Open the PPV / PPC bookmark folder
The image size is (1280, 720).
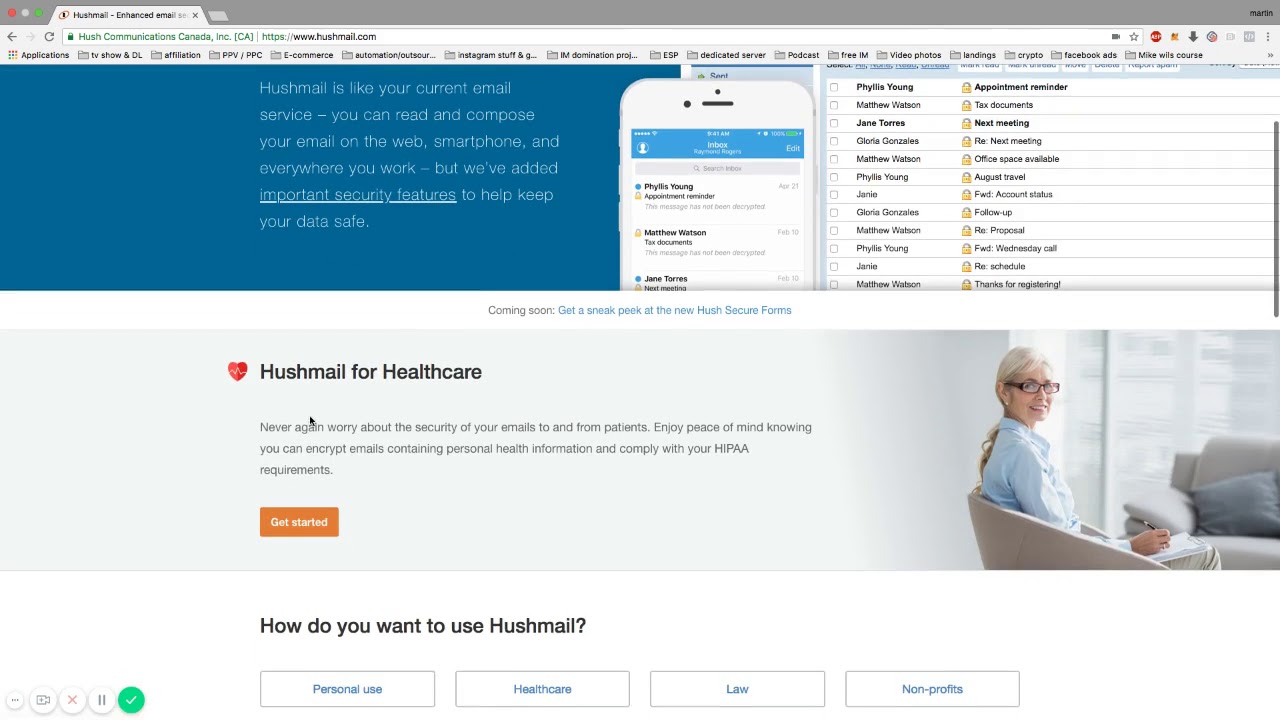(x=236, y=55)
